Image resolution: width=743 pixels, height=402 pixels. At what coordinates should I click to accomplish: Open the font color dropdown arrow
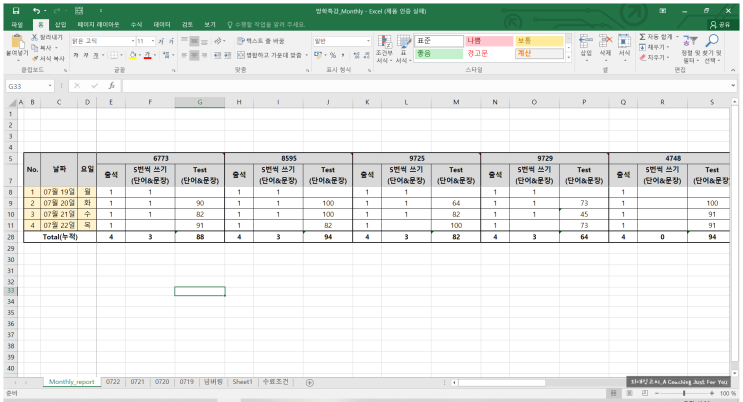tap(154, 55)
